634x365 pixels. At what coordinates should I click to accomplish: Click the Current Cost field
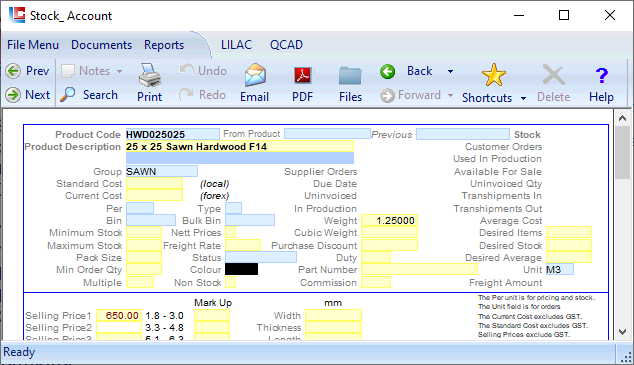(x=154, y=196)
